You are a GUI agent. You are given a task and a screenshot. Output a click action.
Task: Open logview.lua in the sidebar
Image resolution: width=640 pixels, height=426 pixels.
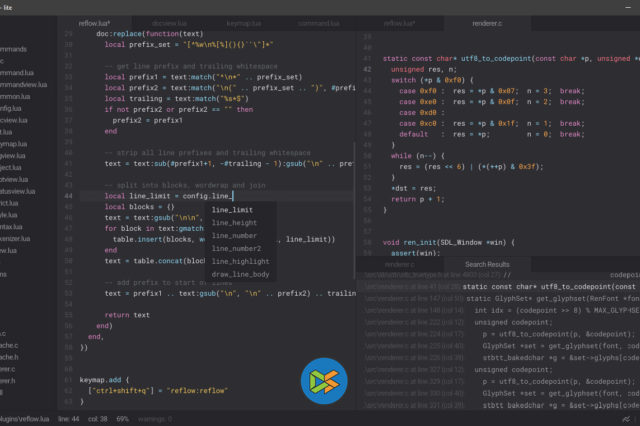(x=13, y=155)
